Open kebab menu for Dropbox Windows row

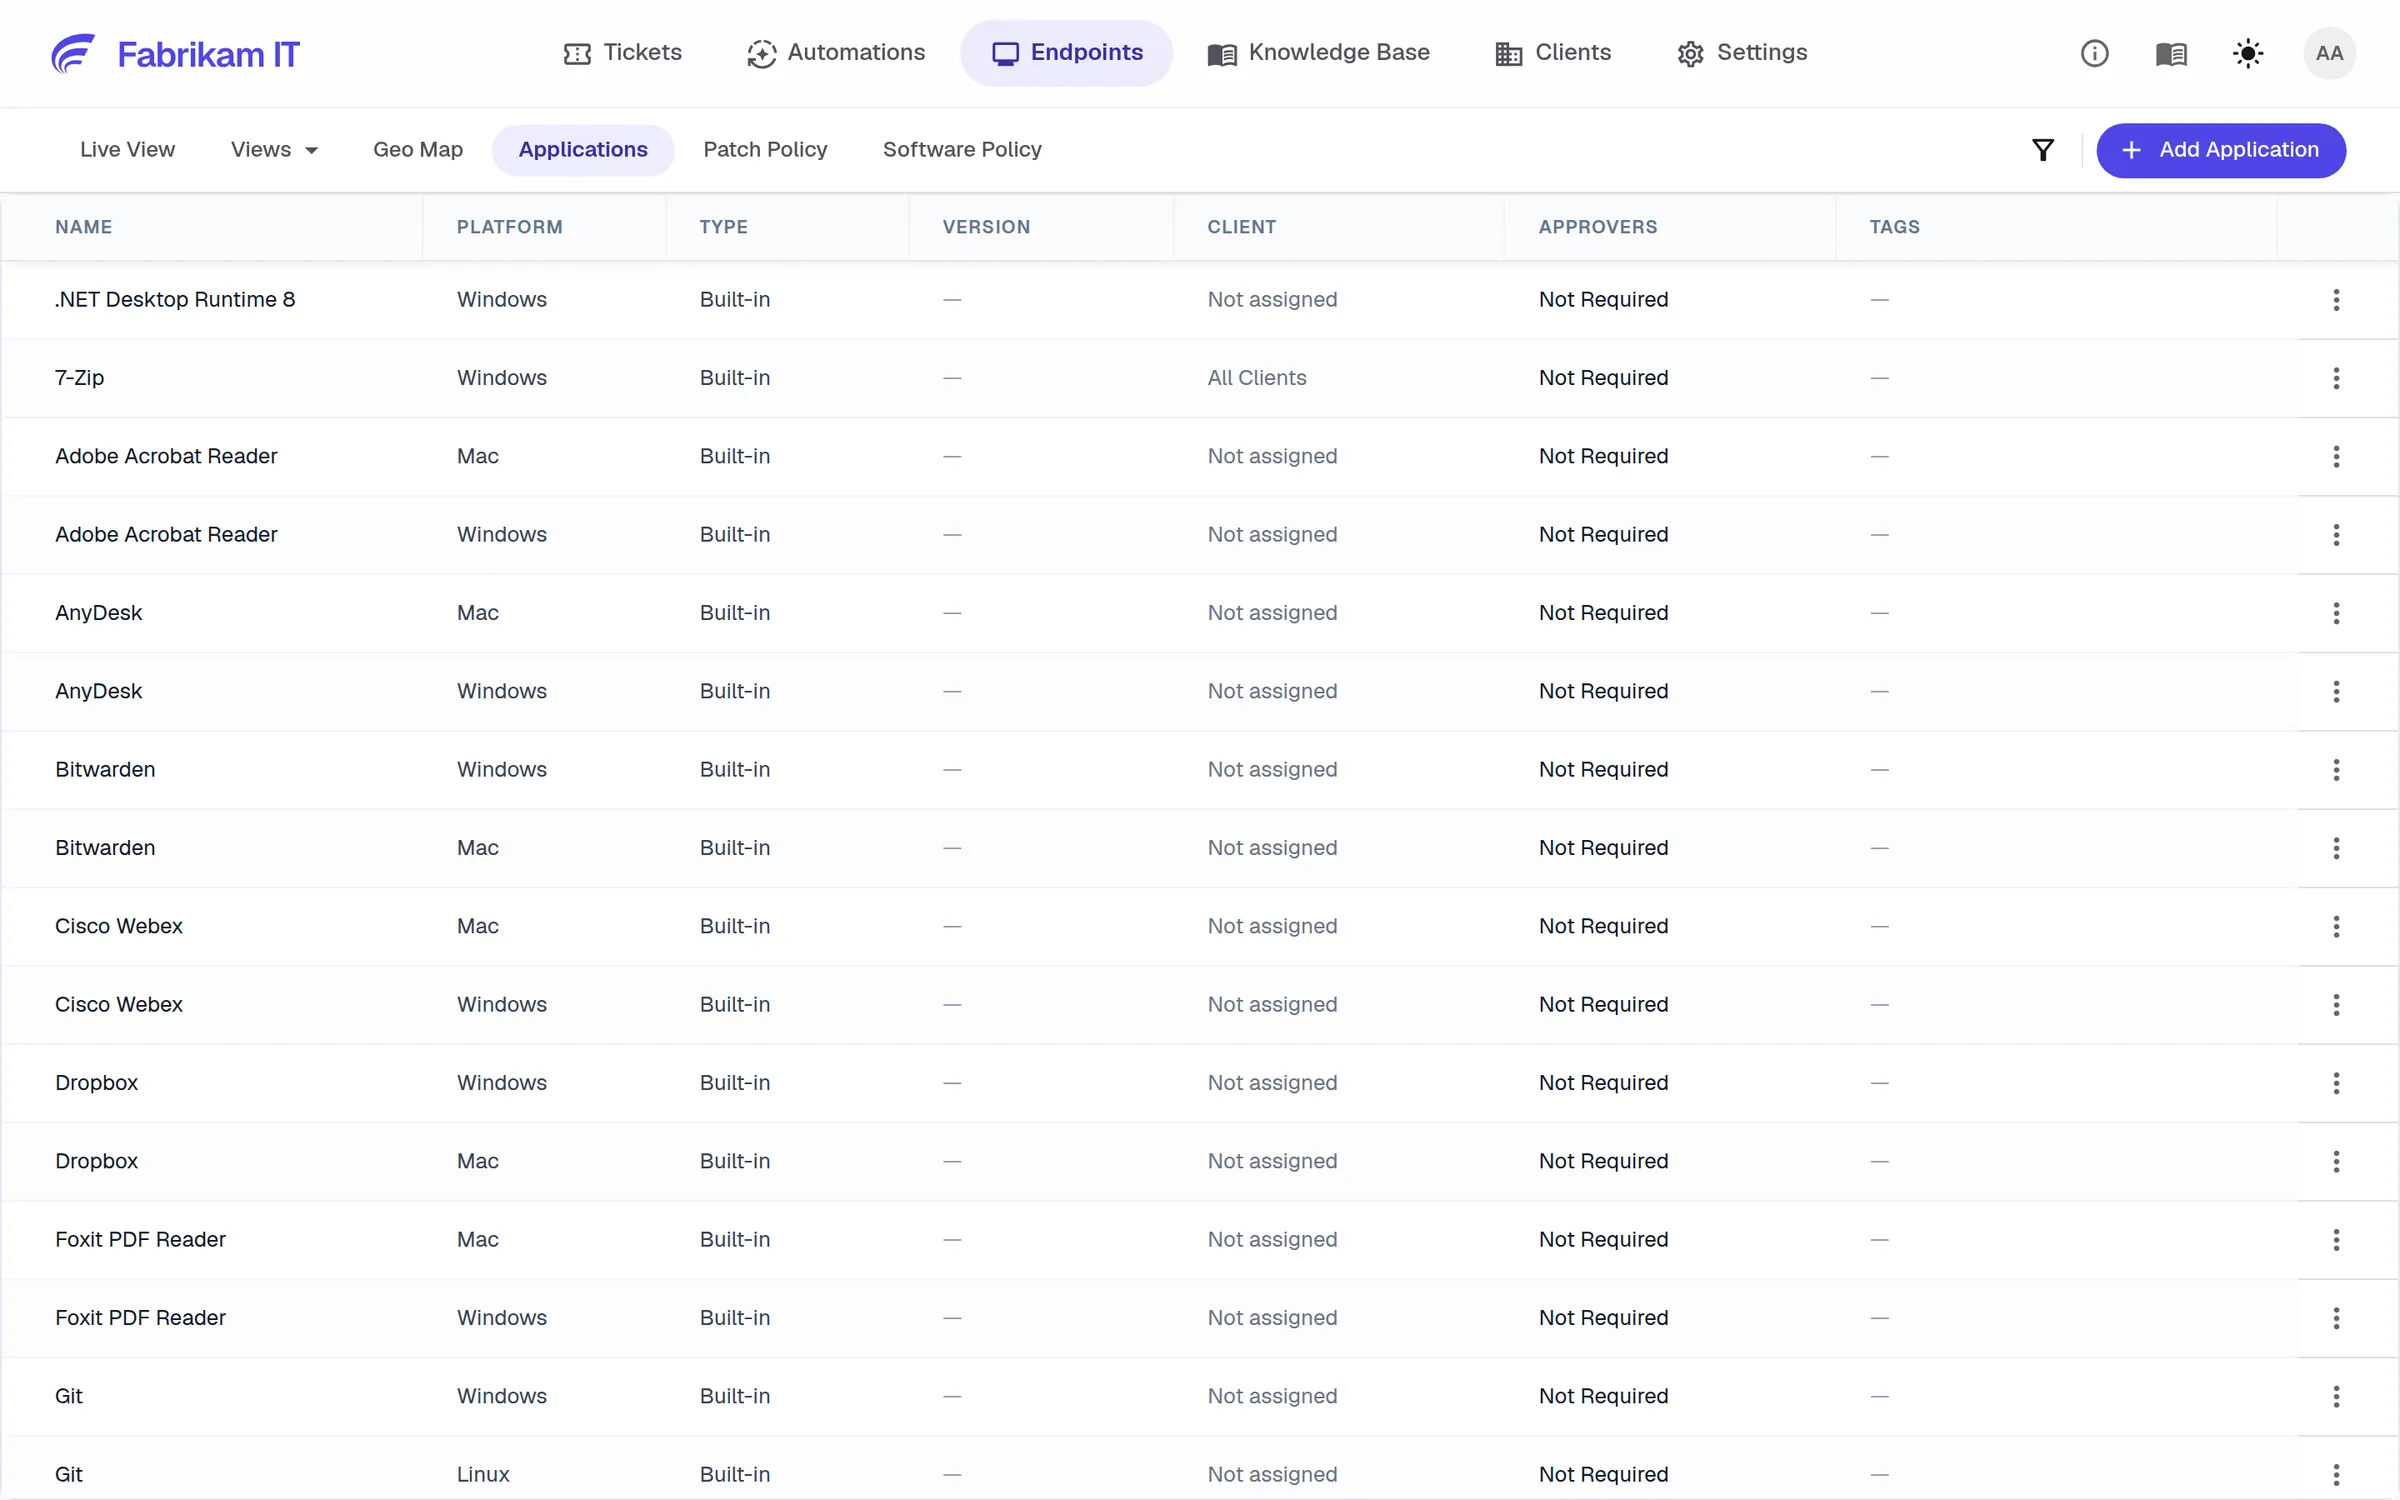2336,1083
